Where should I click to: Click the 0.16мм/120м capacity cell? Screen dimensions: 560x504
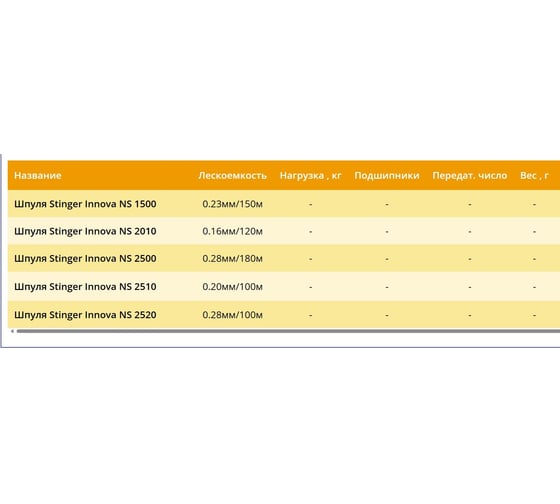pyautogui.click(x=232, y=231)
